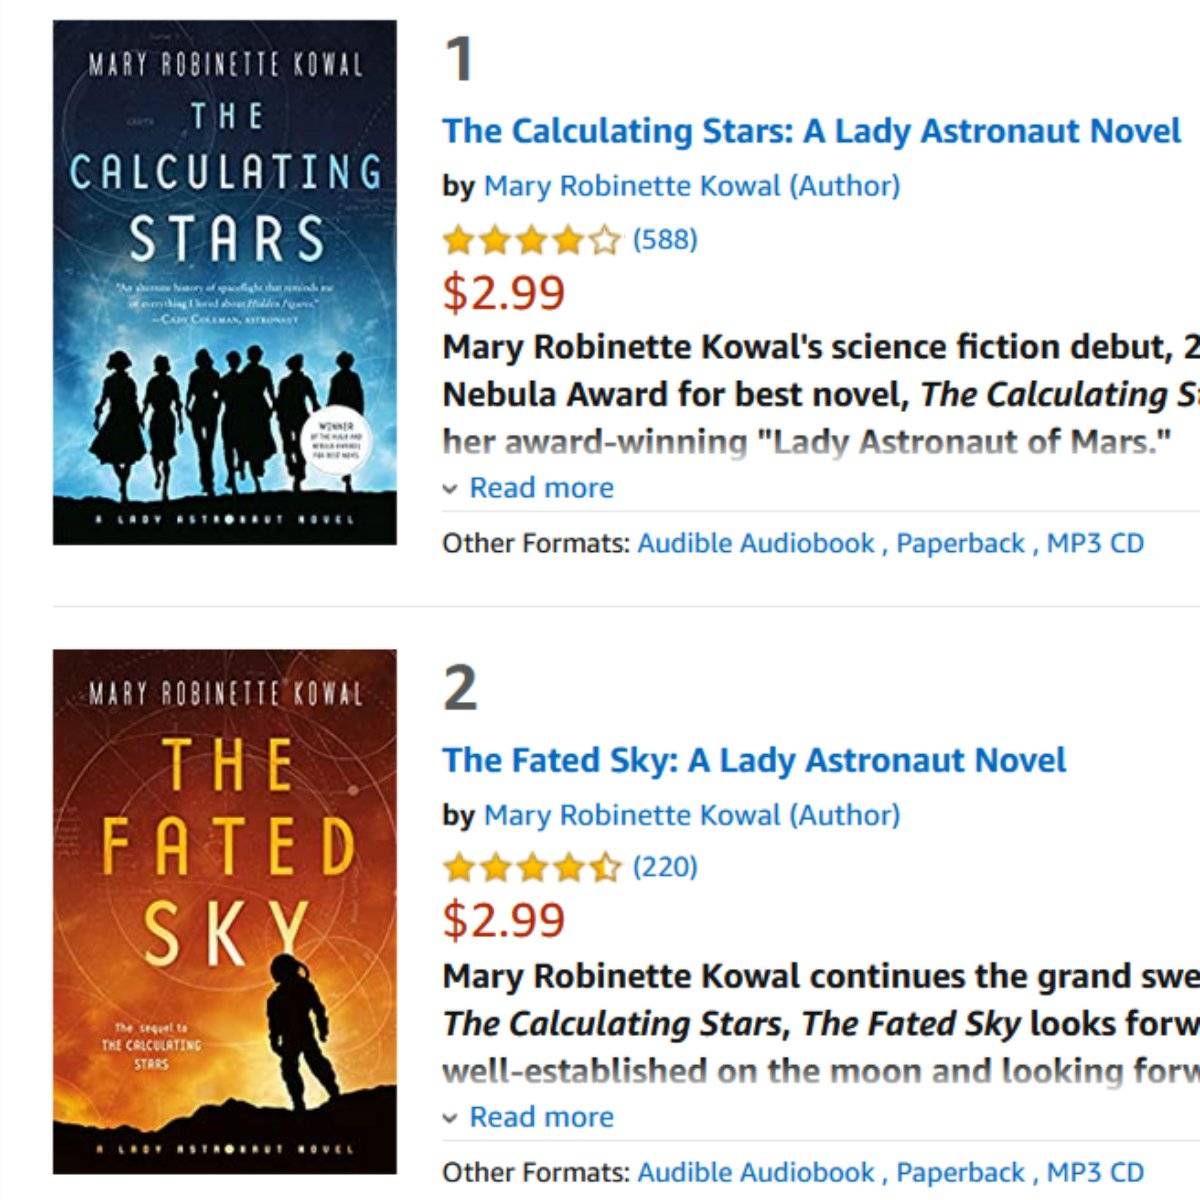Viewport: 1200px width, 1200px height.
Task: Expand Read more for The Calculating Stars
Action: pyautogui.click(x=541, y=488)
